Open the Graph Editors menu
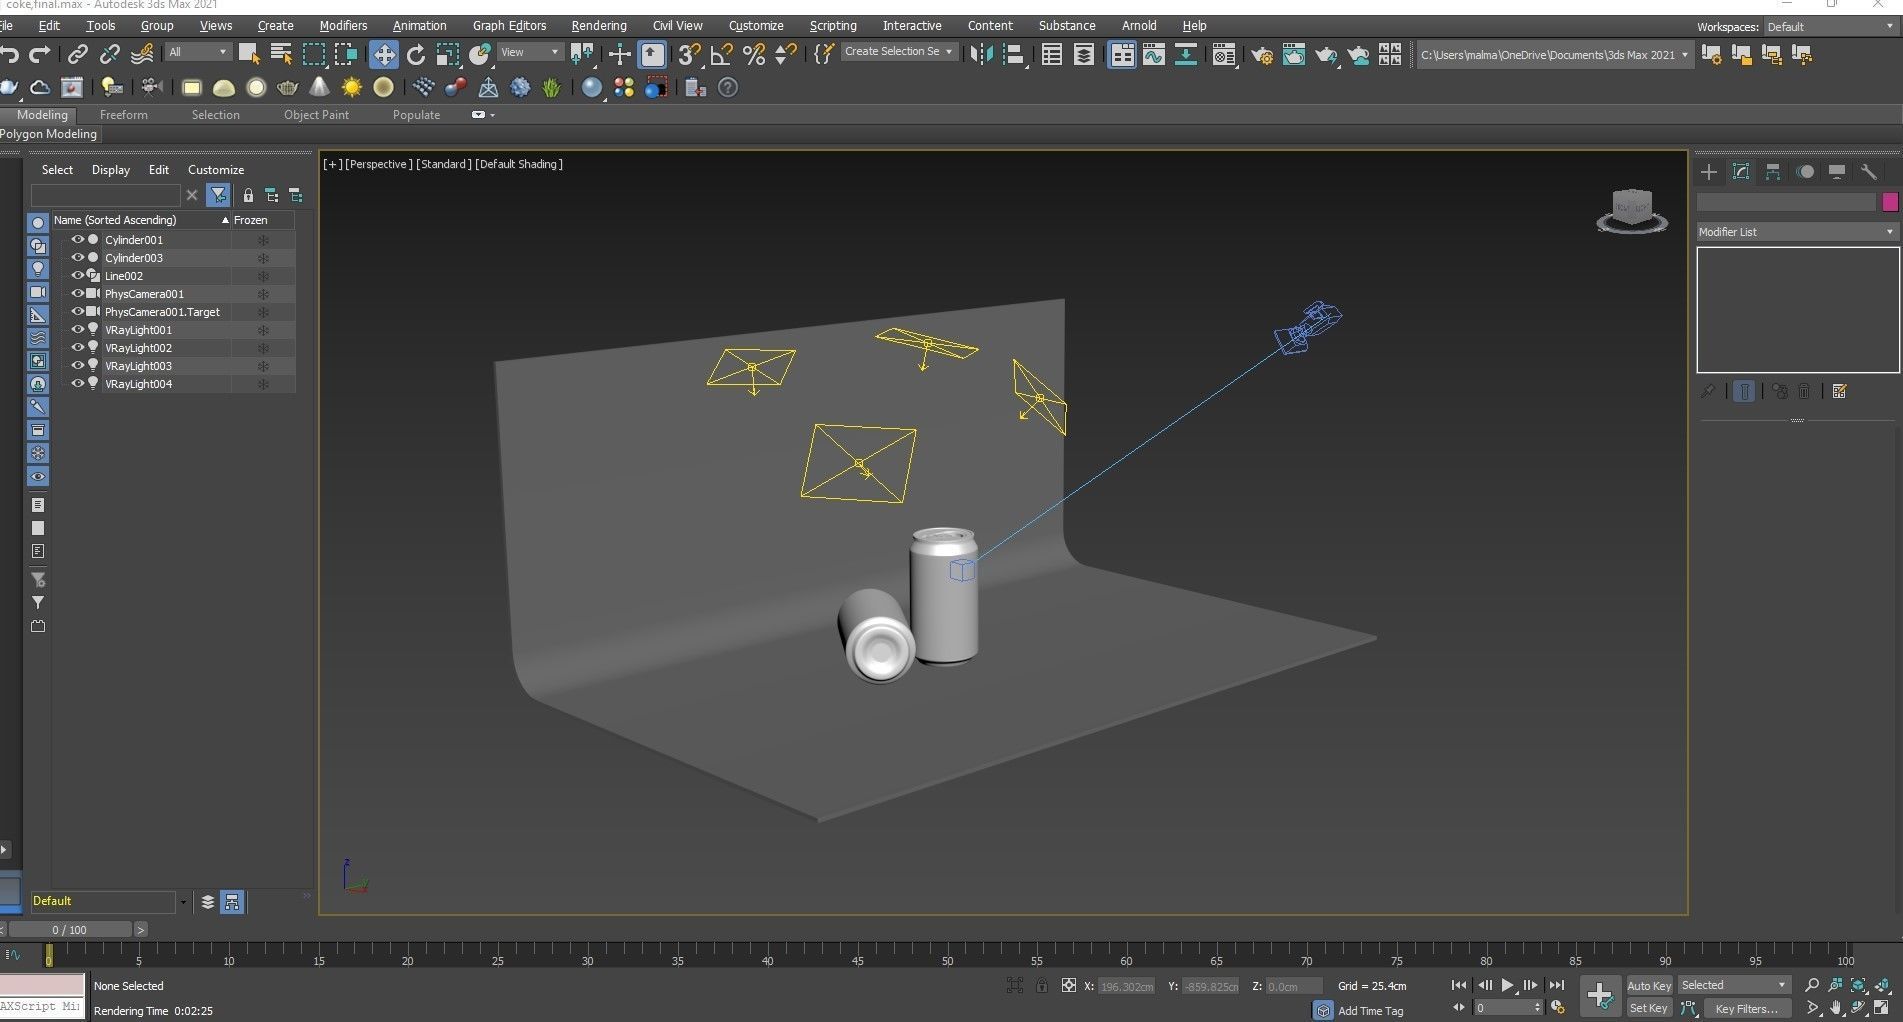The height and width of the screenshot is (1022, 1903). [x=509, y=26]
